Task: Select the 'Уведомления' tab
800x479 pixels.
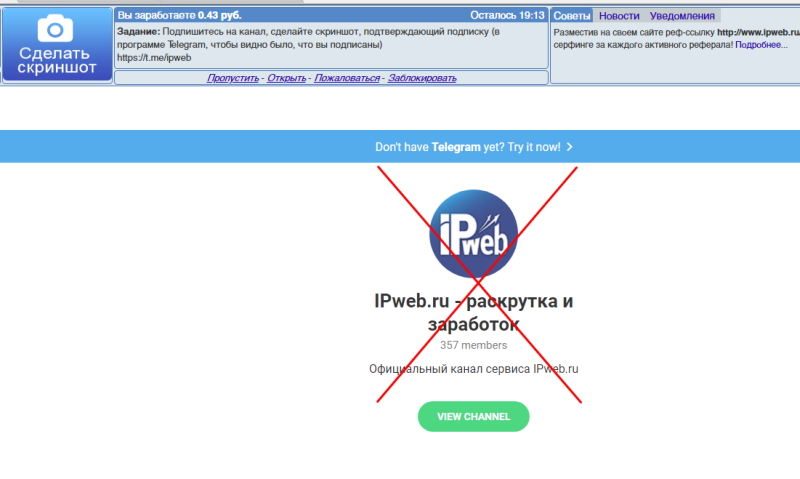Action: [x=682, y=16]
